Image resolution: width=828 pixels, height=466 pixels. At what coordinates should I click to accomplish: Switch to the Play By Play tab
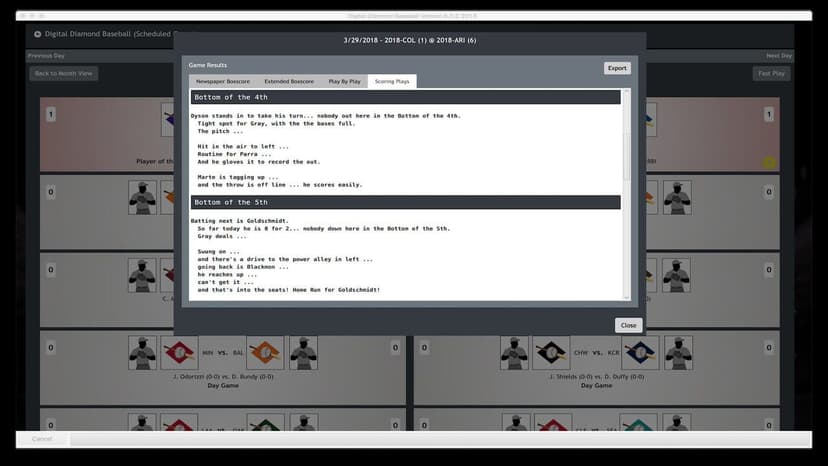344,81
